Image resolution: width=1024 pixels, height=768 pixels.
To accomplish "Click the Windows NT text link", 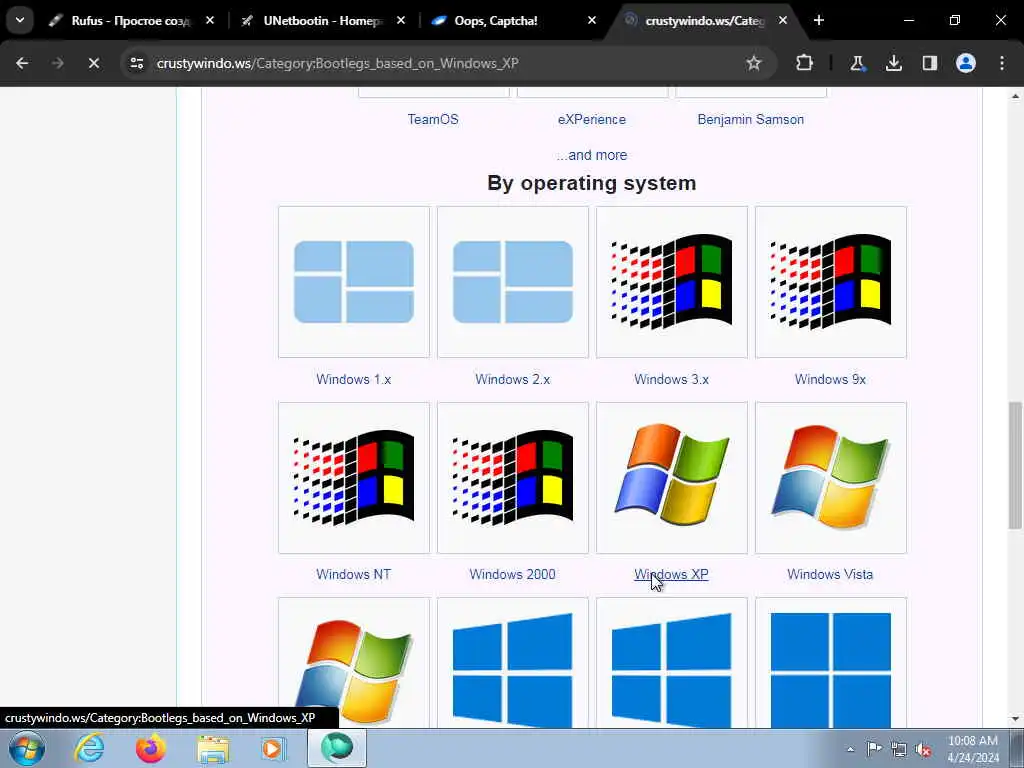I will 353,575.
